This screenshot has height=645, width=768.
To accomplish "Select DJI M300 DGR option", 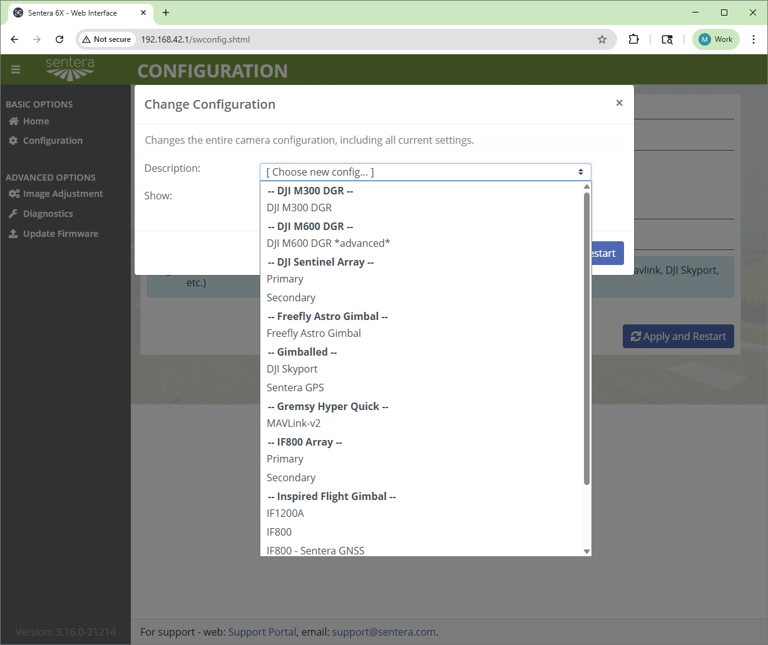I will pos(299,208).
